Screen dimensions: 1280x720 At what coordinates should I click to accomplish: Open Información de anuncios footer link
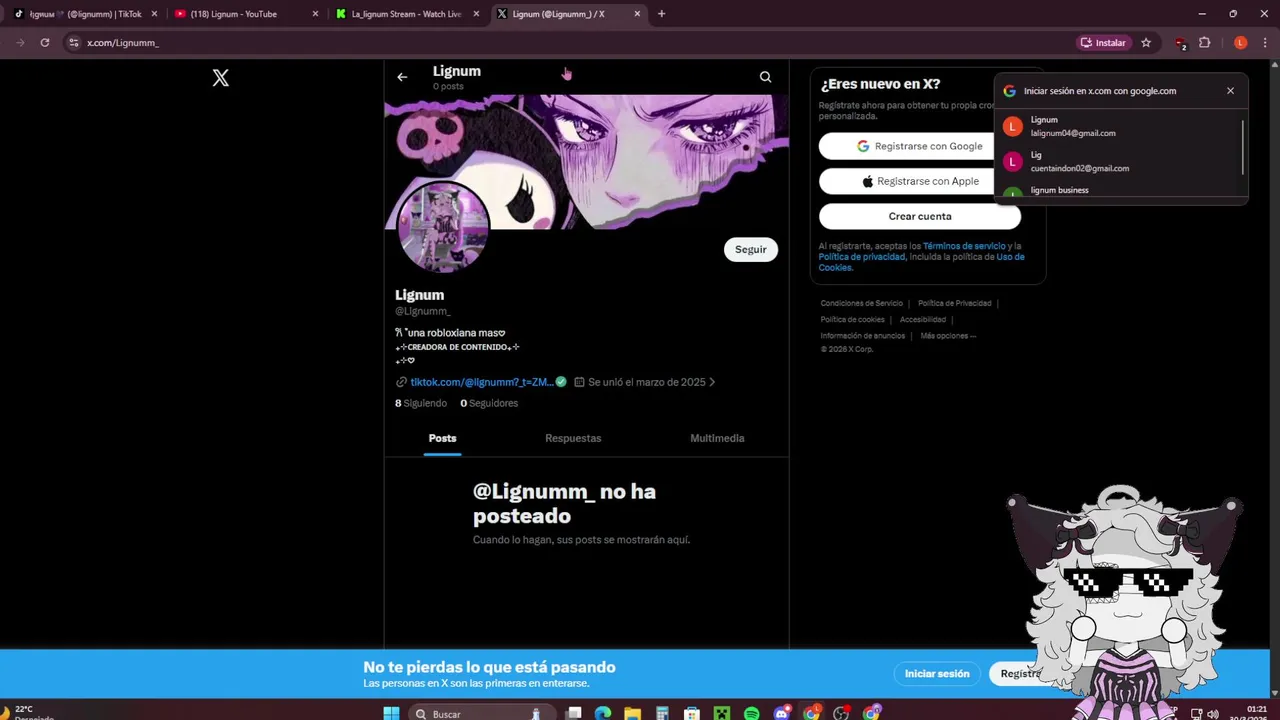click(862, 336)
